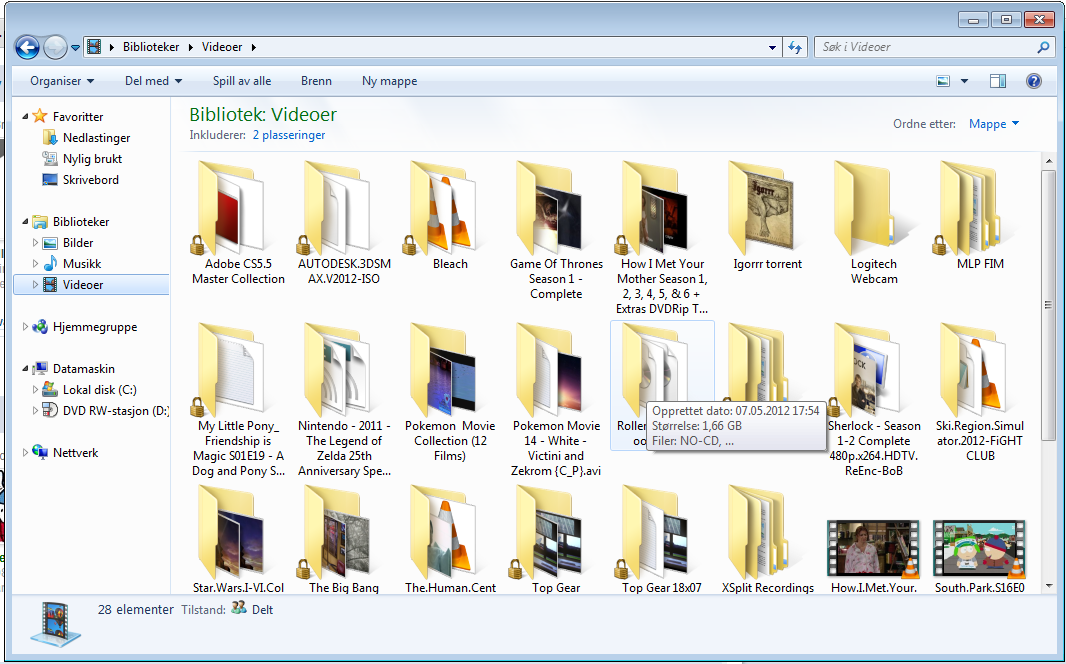Viewport: 1066px width, 664px height.
Task: Open the 'Del med' menu
Action: click(x=154, y=81)
